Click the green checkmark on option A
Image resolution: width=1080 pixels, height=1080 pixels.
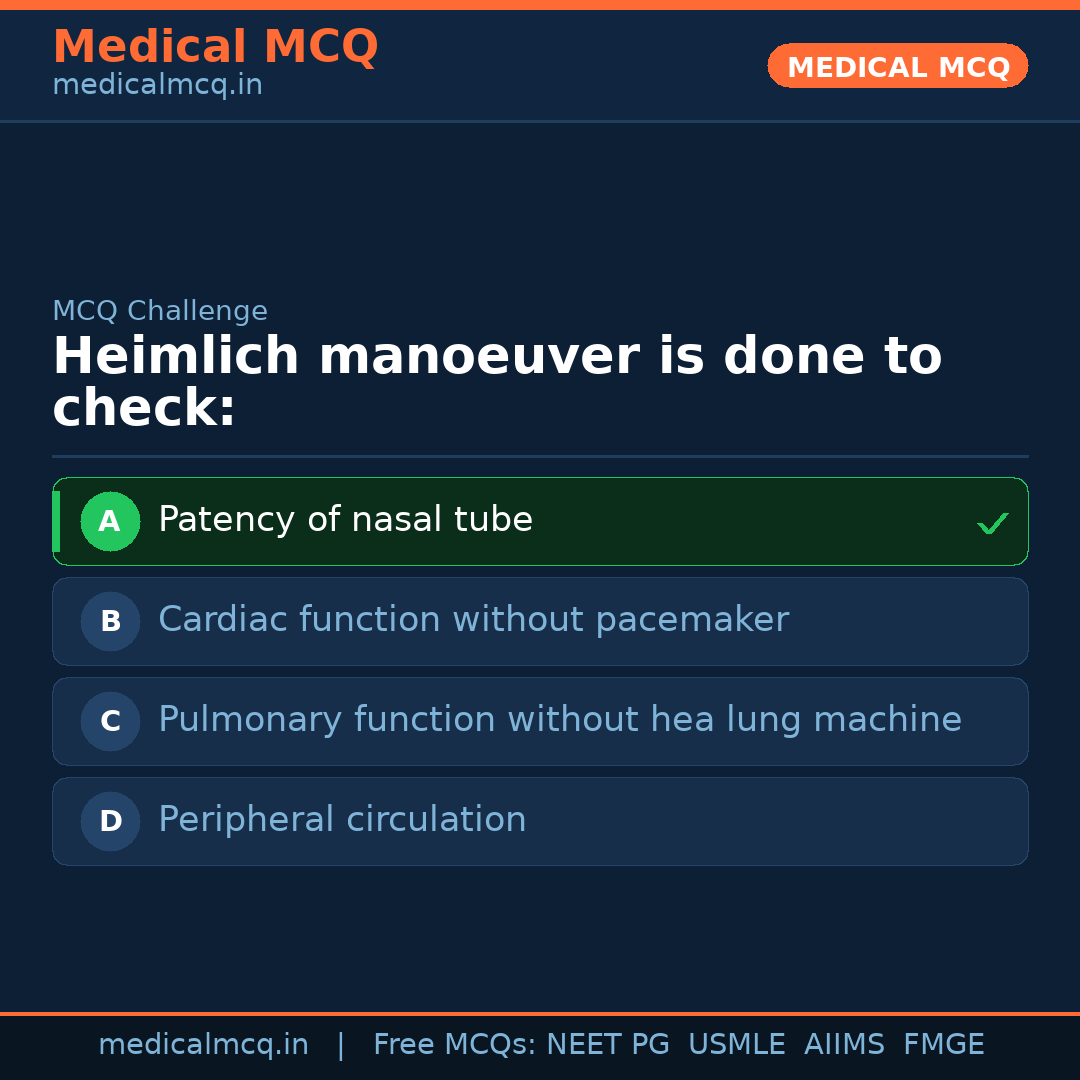pyautogui.click(x=992, y=523)
